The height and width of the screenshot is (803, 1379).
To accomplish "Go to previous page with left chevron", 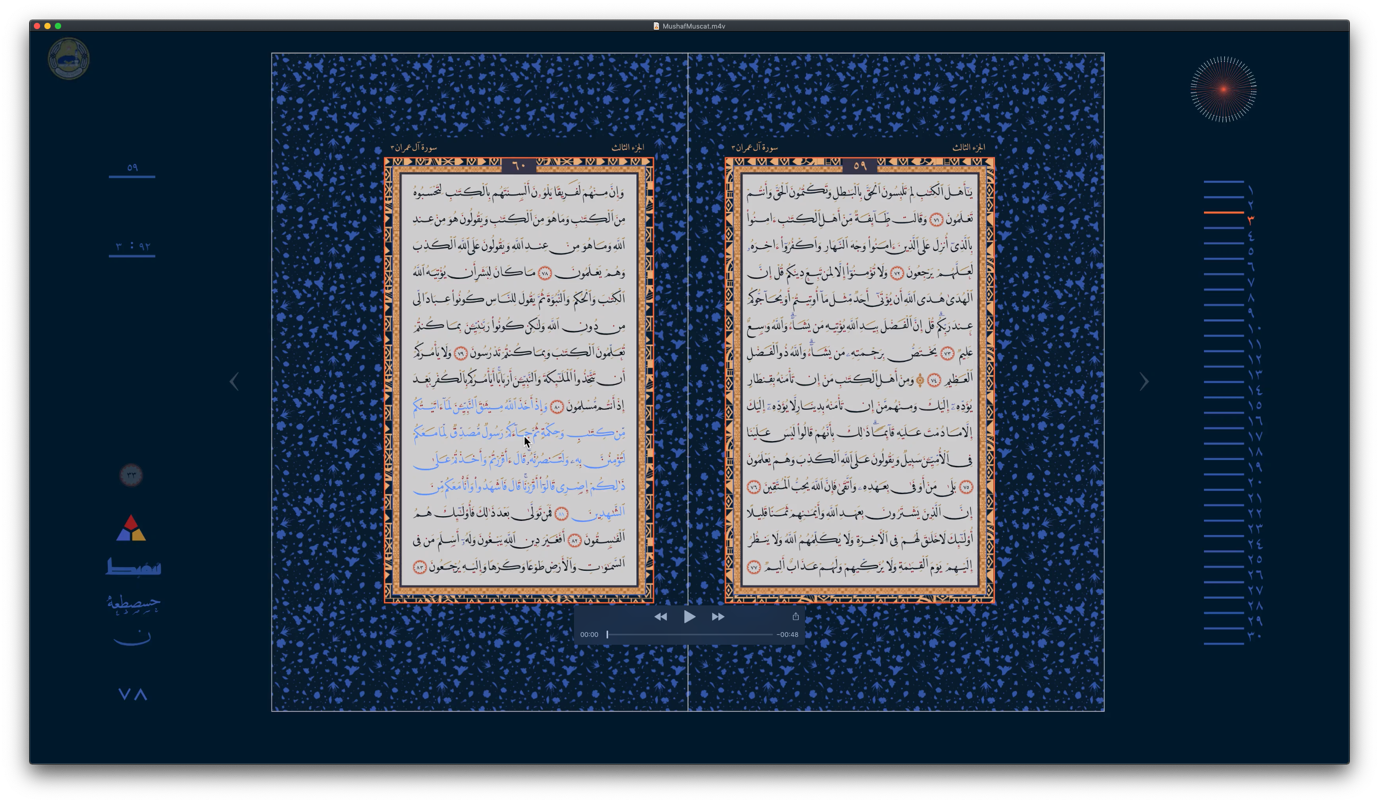I will (234, 381).
